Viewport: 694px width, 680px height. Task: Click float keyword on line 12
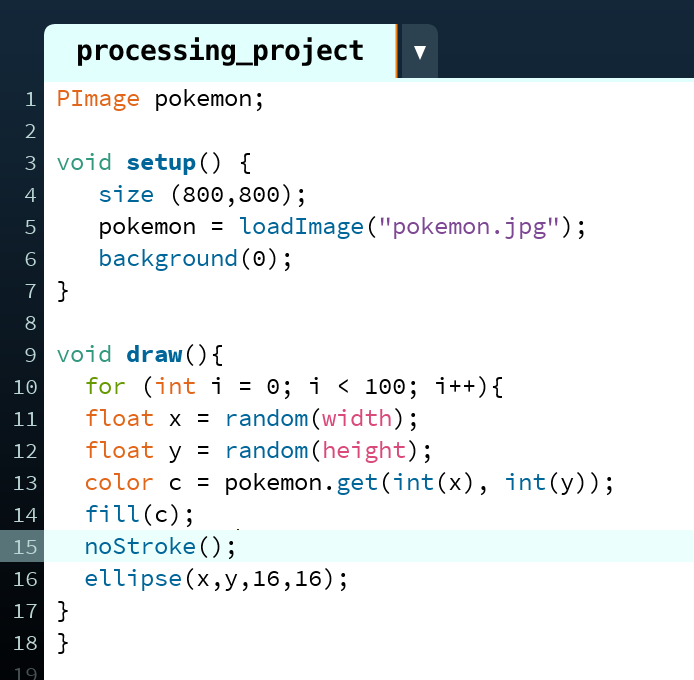click(119, 451)
